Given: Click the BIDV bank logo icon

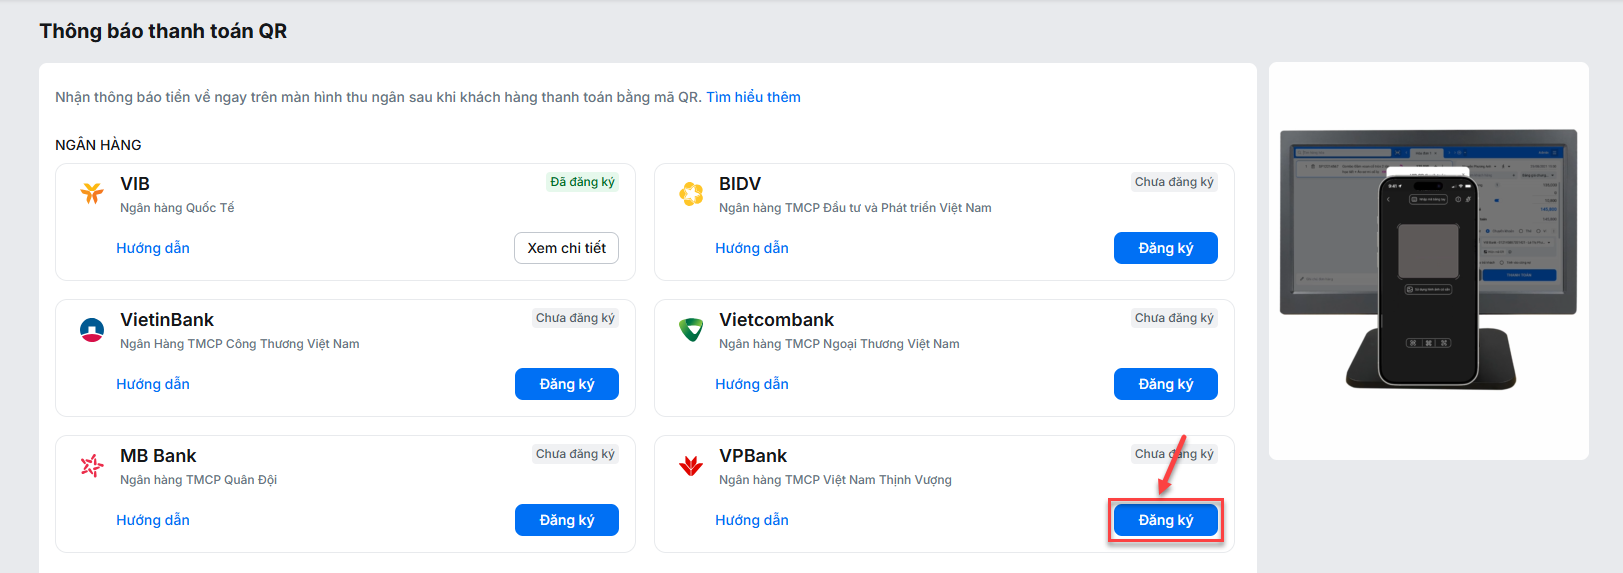Looking at the screenshot, I should pos(691,193).
